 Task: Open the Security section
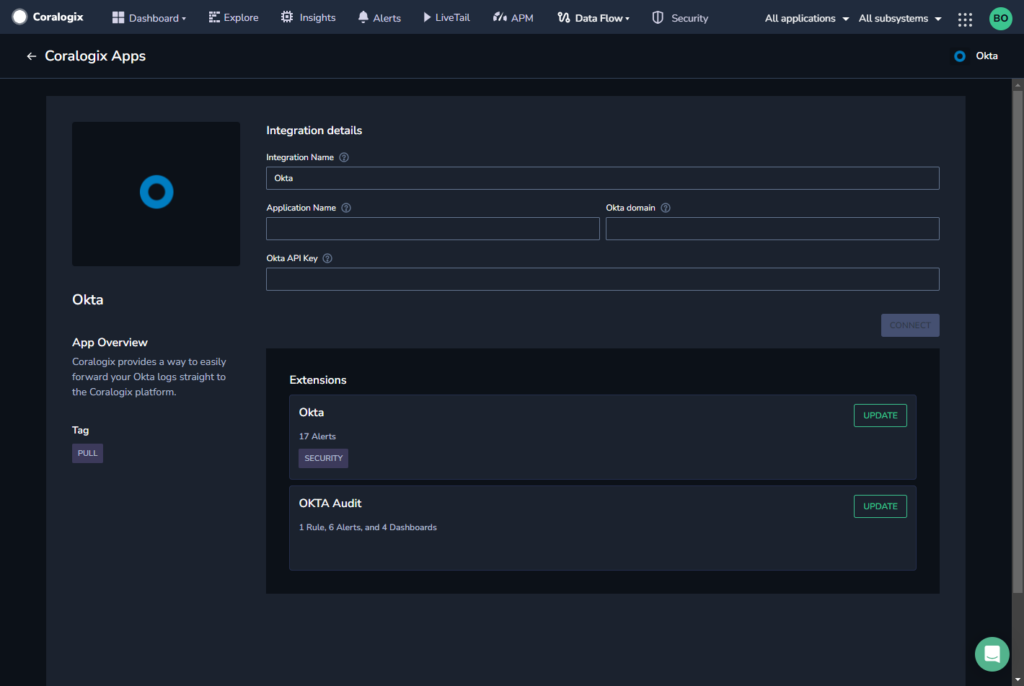click(x=680, y=18)
